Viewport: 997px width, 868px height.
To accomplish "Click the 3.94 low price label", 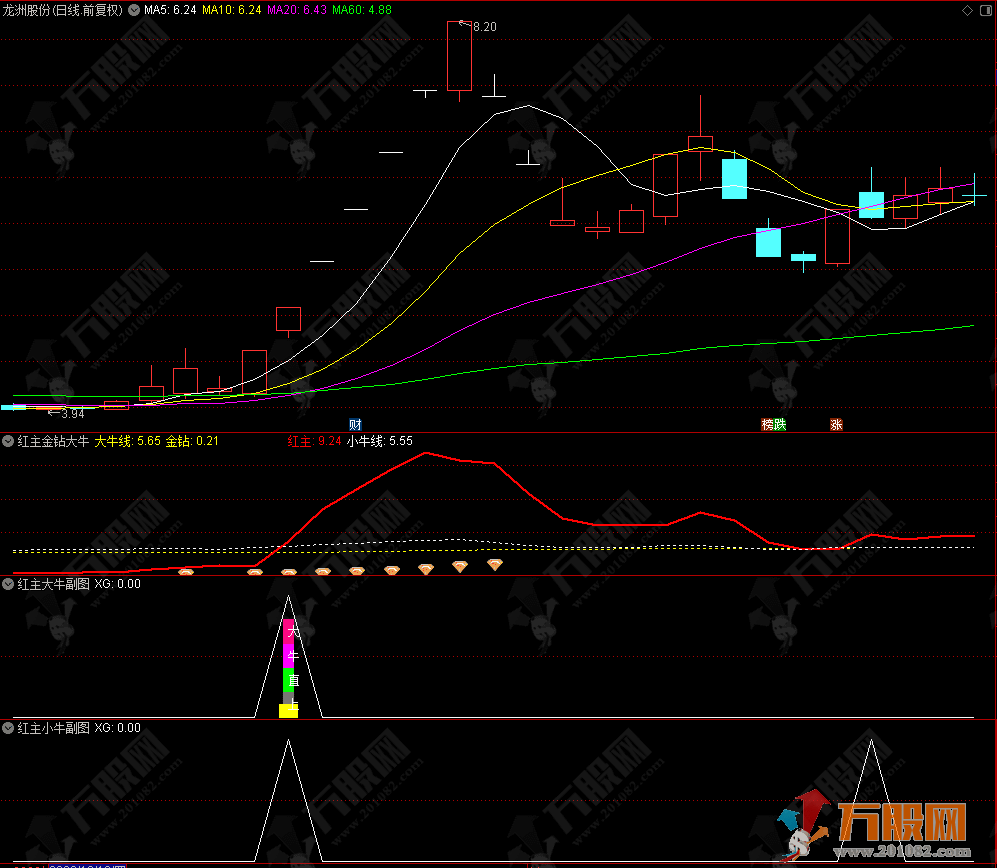I will 72,414.
